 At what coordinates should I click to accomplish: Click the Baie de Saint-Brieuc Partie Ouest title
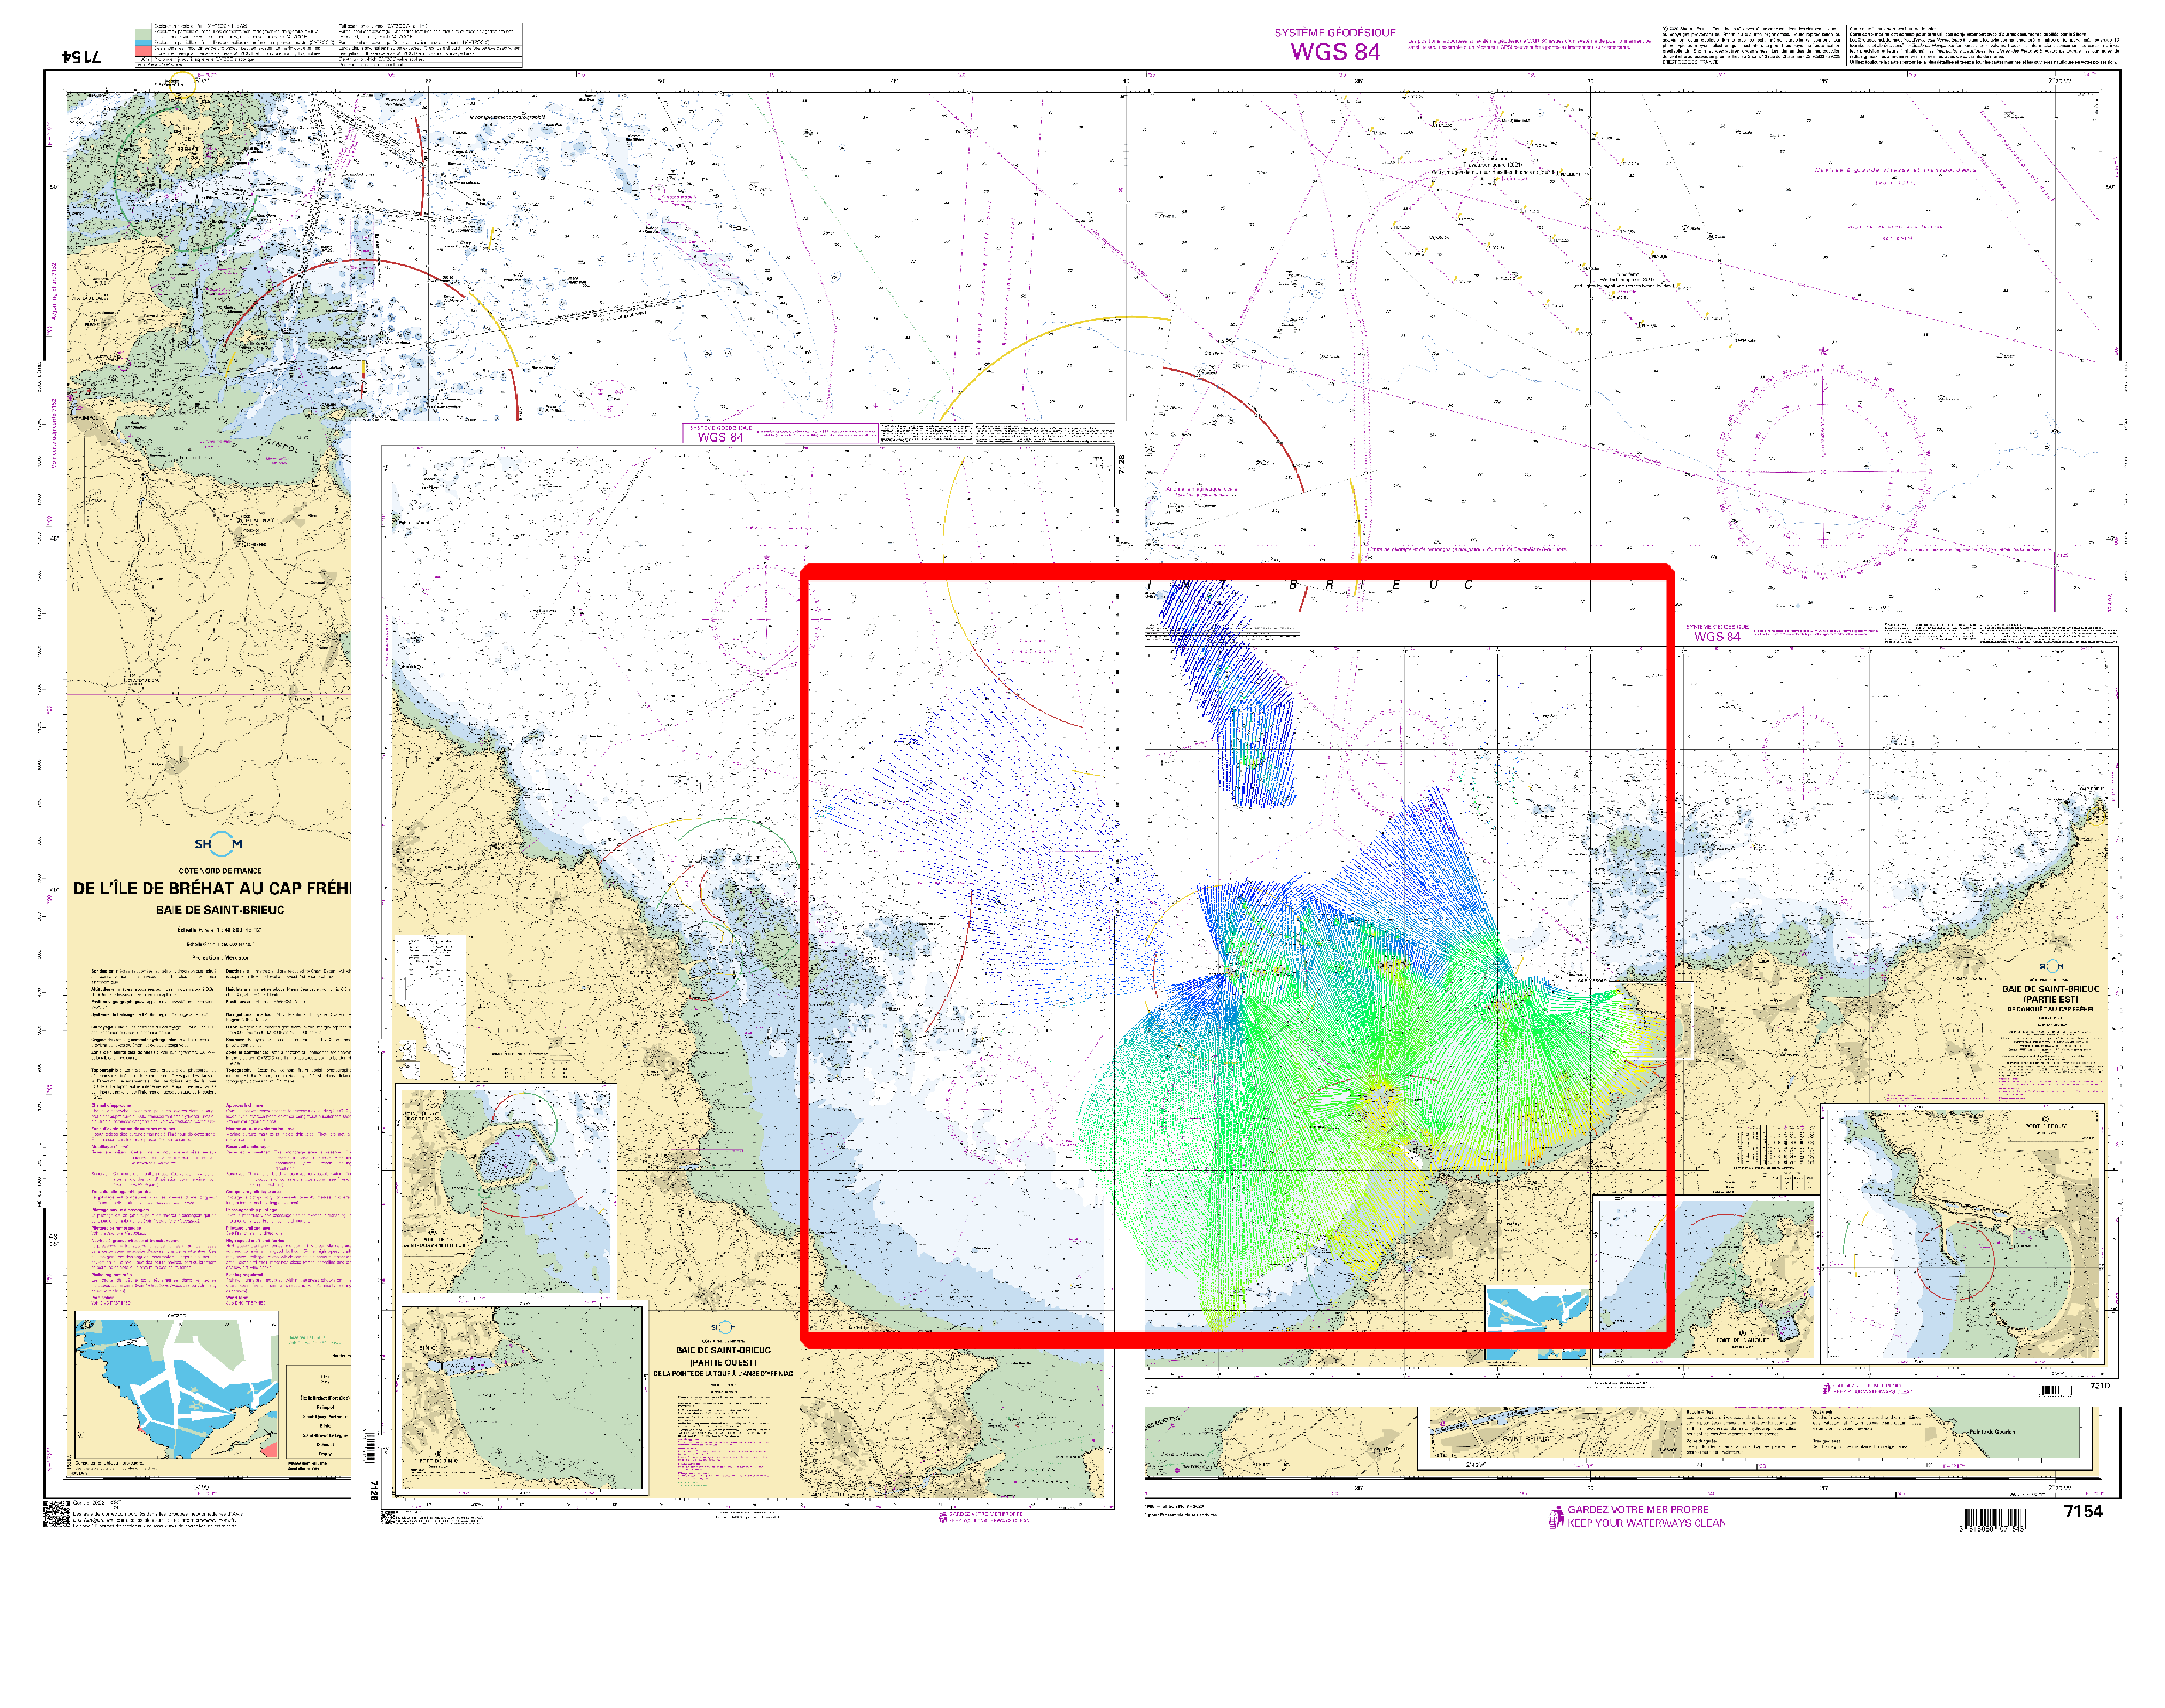point(723,1356)
